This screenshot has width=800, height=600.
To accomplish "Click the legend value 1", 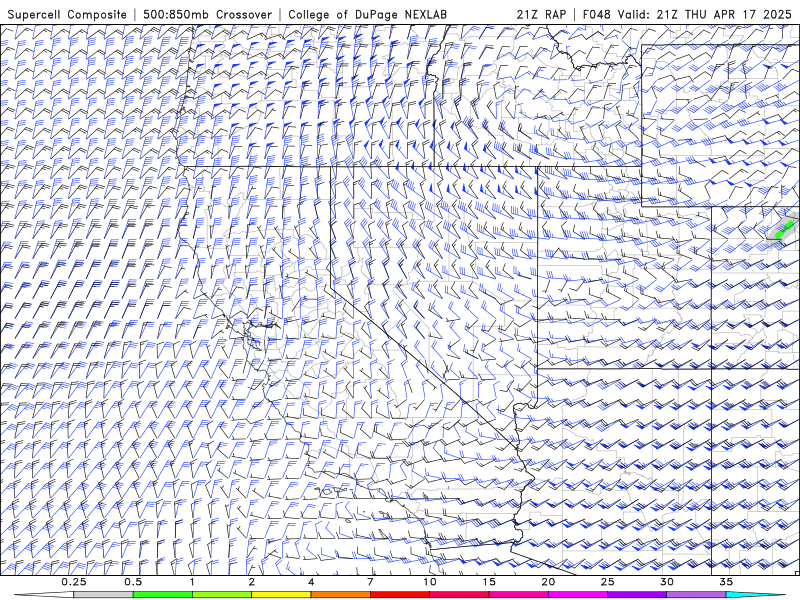I will point(192,582).
